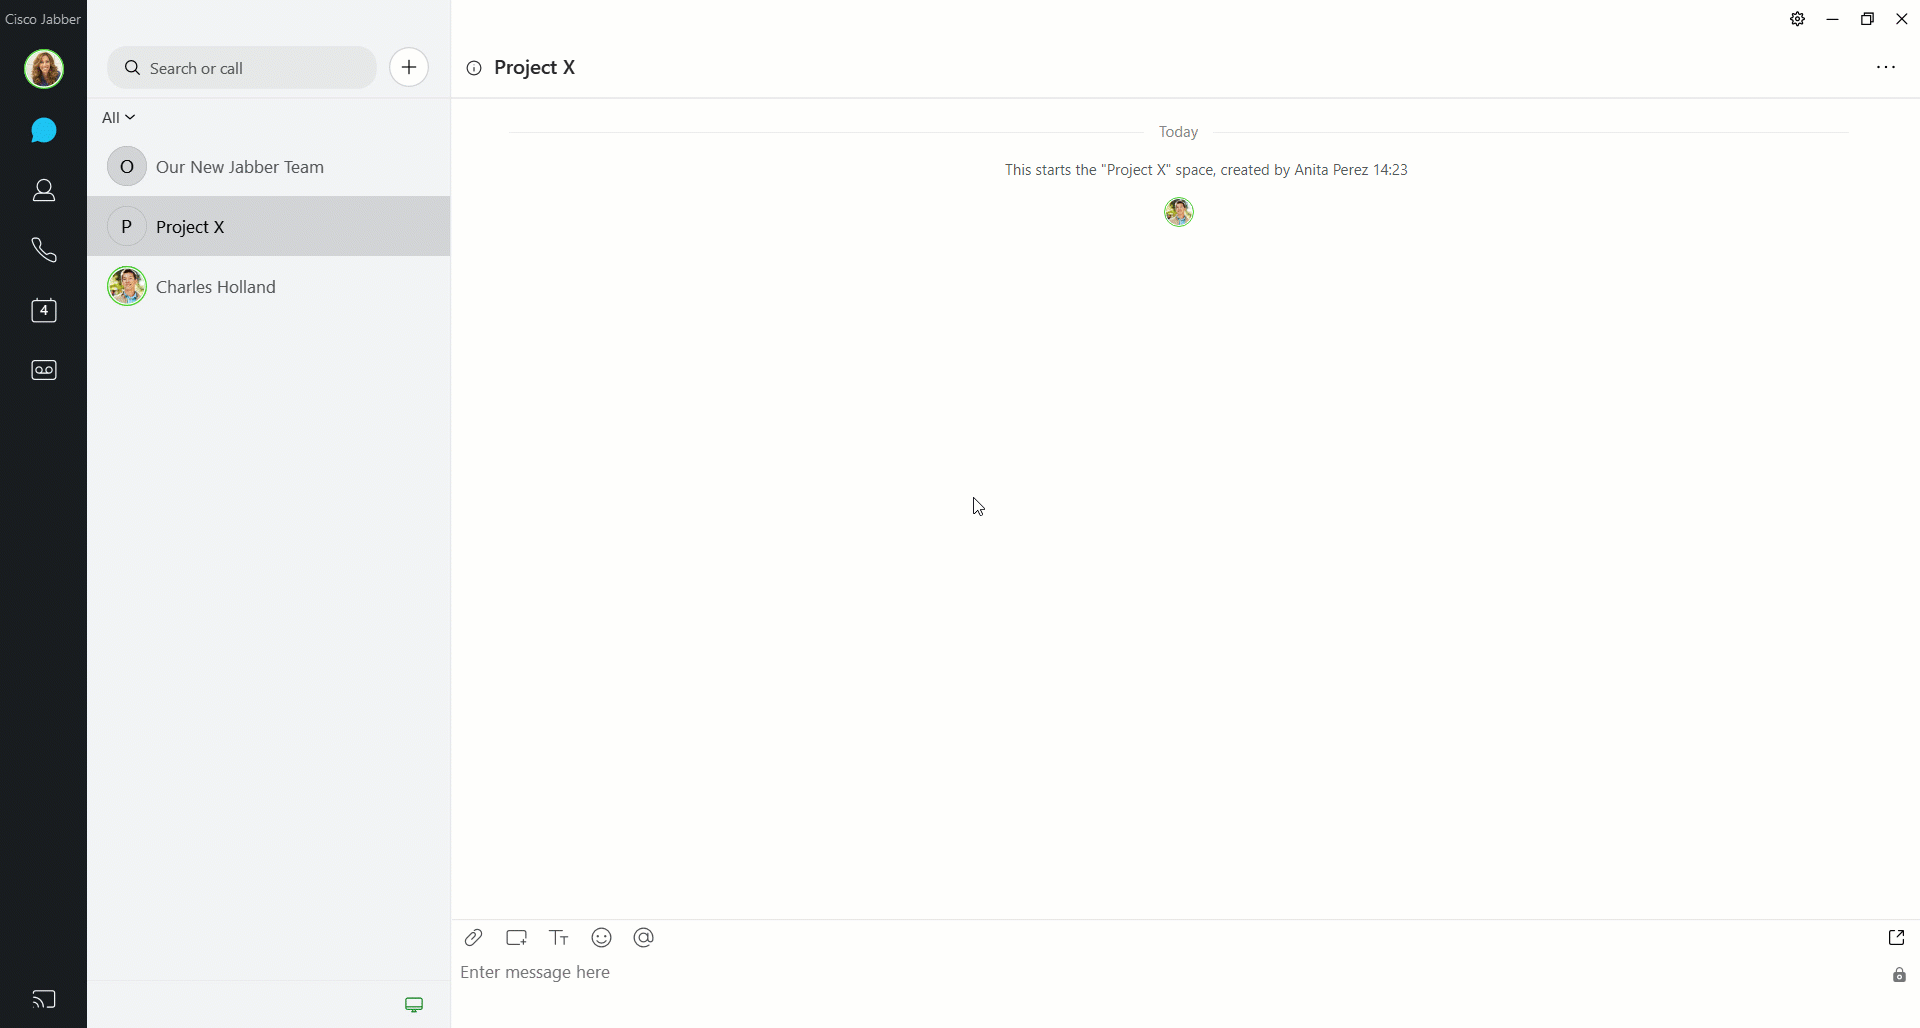This screenshot has width=1920, height=1028.
Task: Select the Our New Jabber Team conversation
Action: (x=268, y=167)
